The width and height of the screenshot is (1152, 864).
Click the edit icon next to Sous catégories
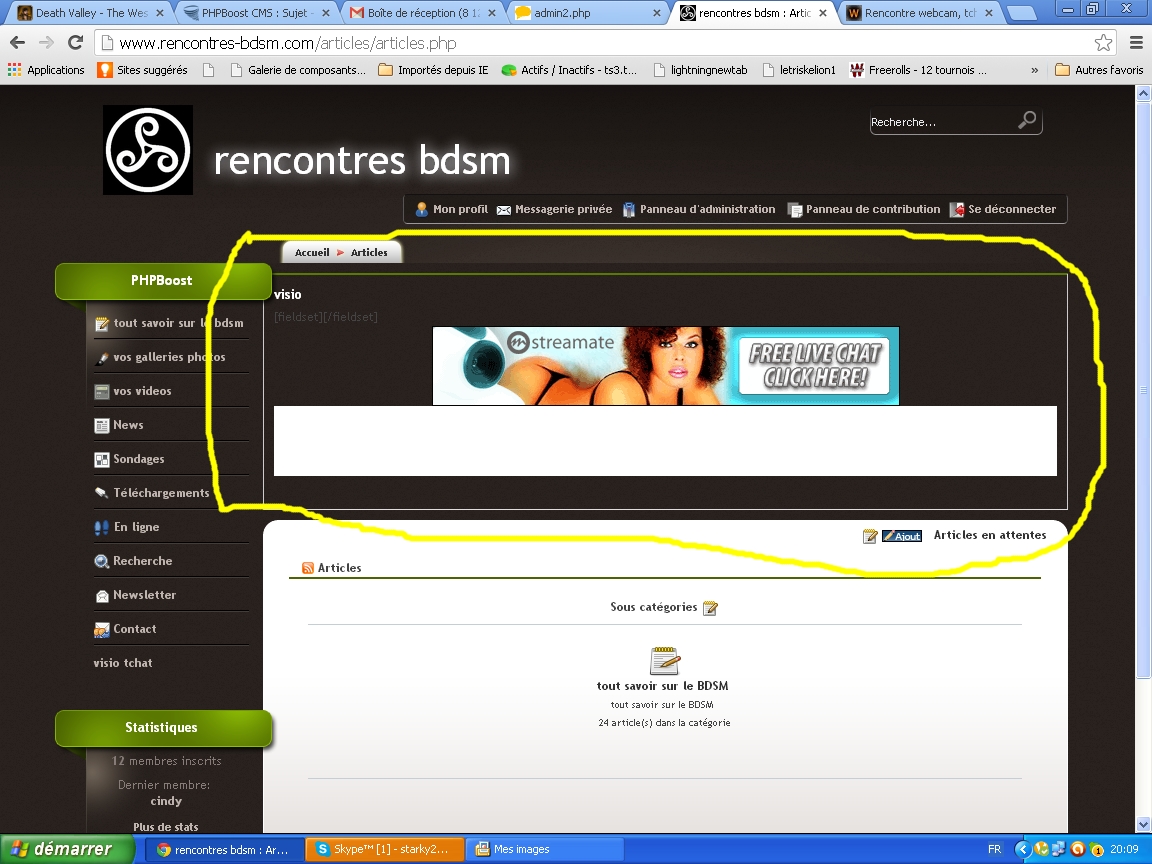tap(710, 608)
